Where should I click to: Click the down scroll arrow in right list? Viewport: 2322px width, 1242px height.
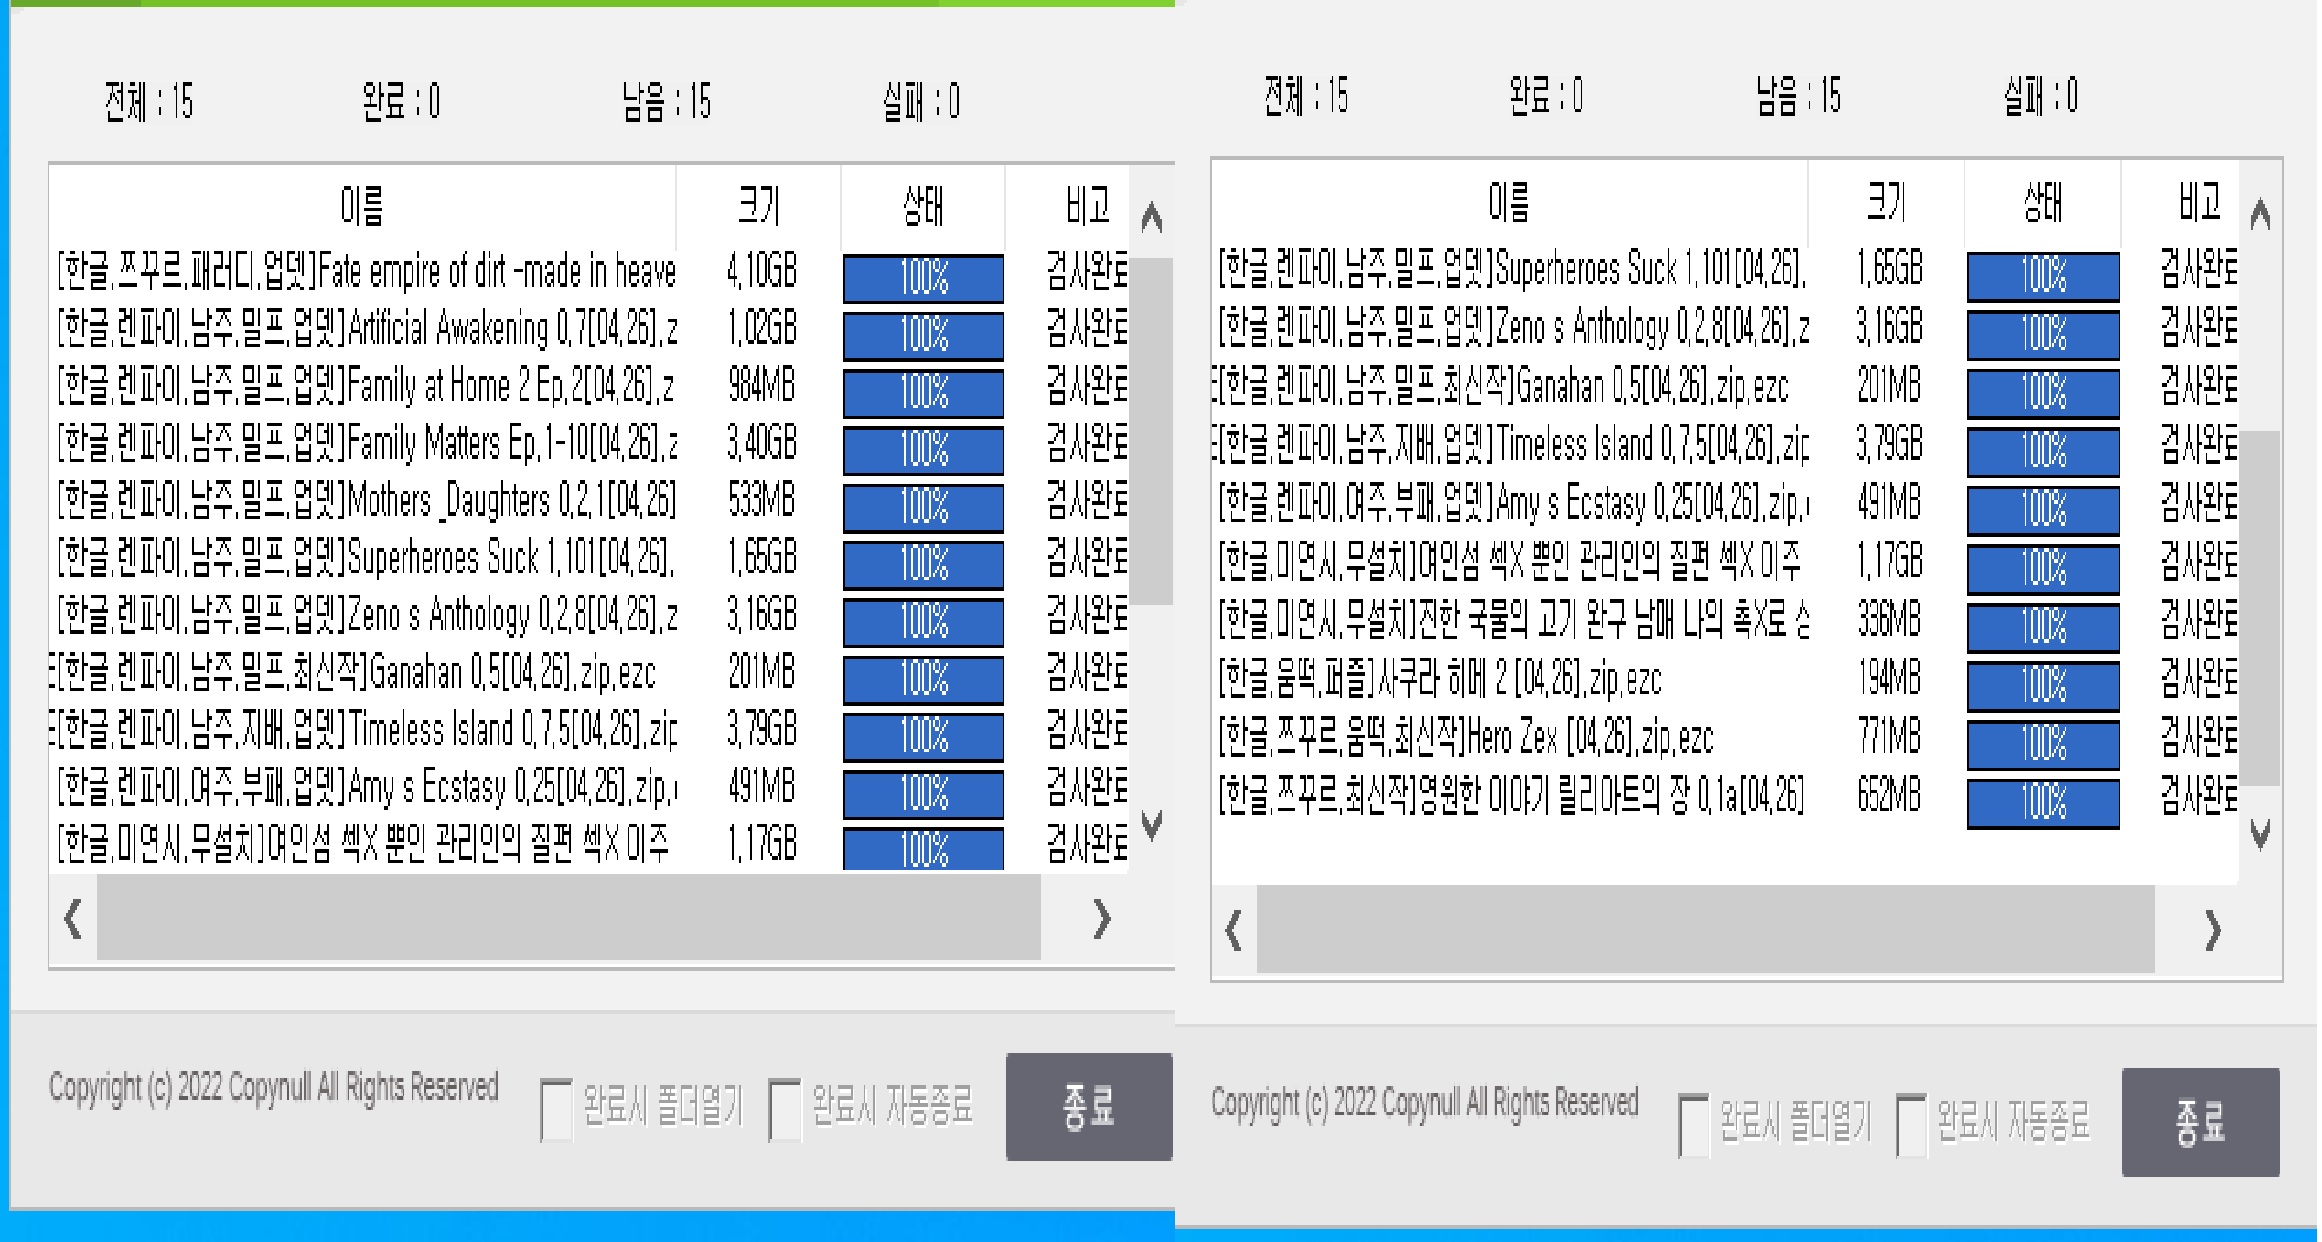(x=2259, y=834)
